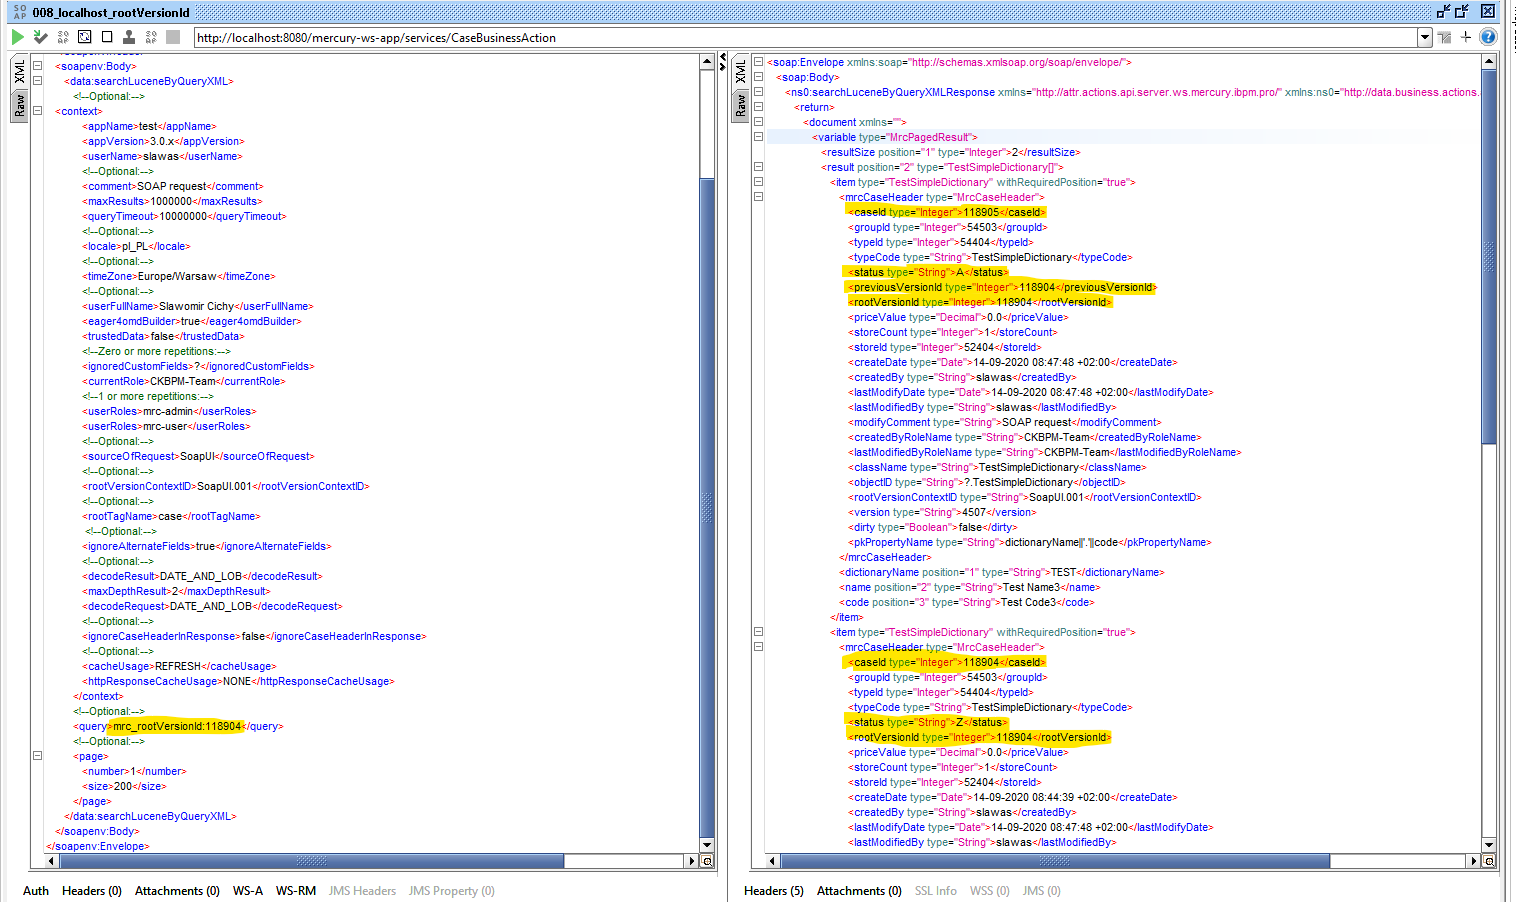Viewport: 1516px width, 902px height.
Task: Click the recreate default request icon
Action: 85,37
